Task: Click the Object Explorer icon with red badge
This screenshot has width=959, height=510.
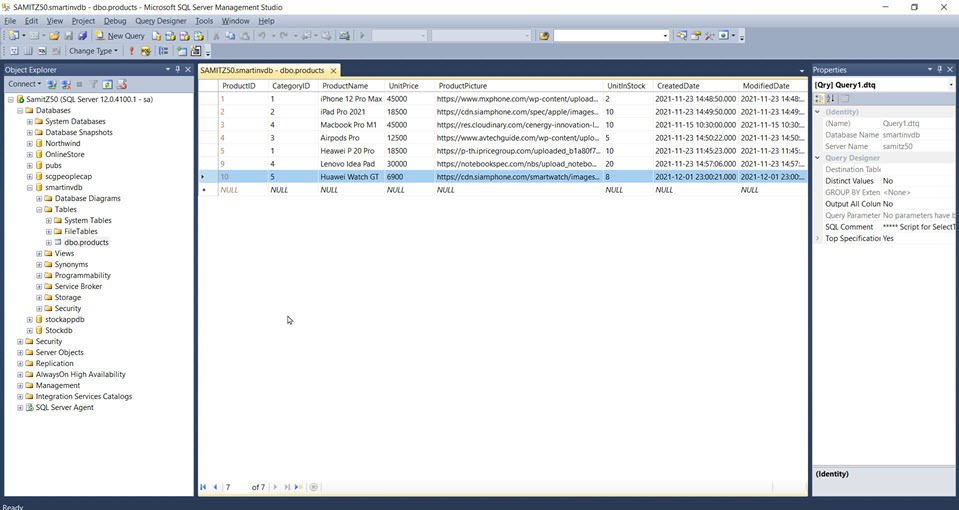Action: click(122, 84)
